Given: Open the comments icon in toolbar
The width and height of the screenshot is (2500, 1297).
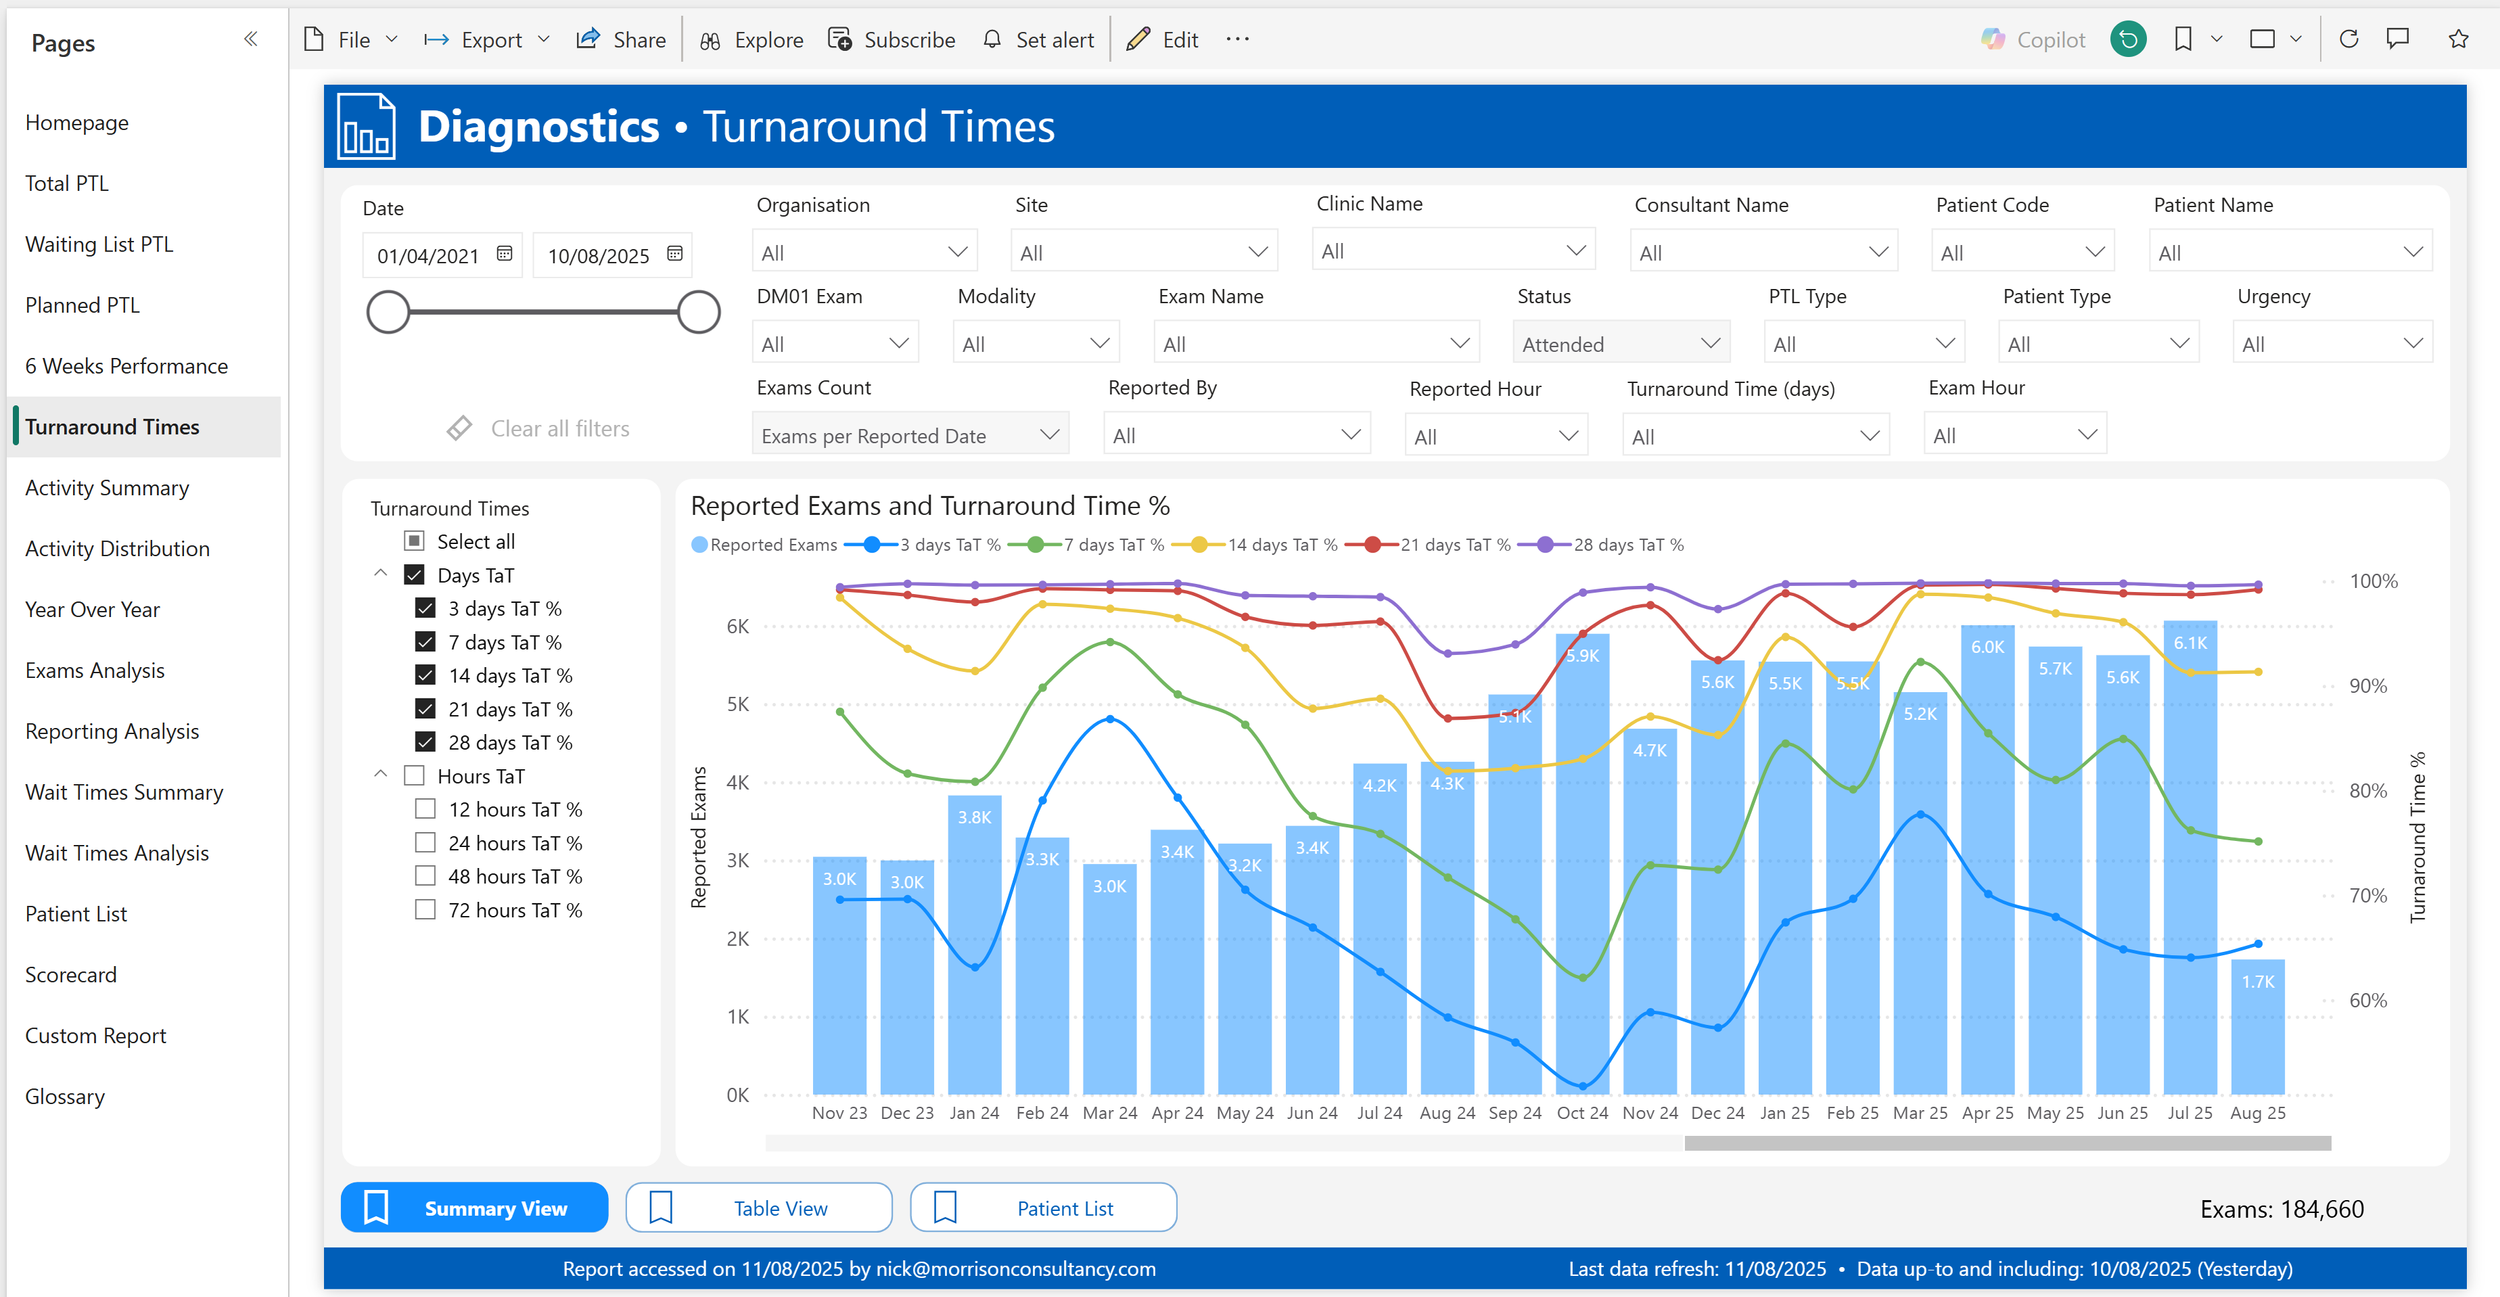Looking at the screenshot, I should tap(2398, 39).
